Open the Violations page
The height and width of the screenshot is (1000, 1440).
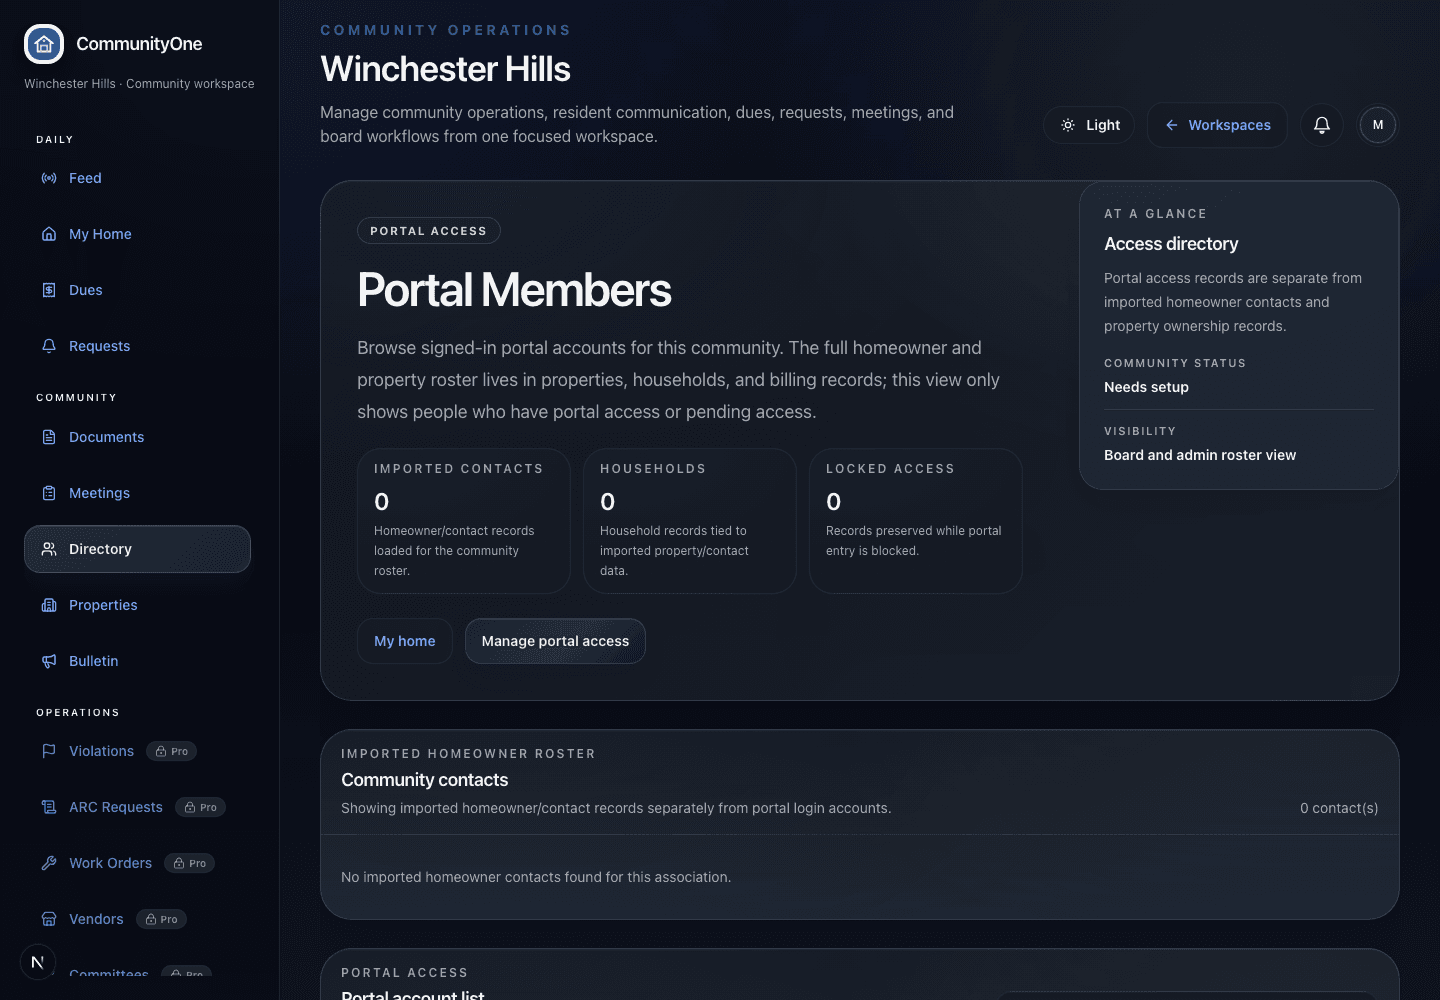tap(101, 751)
